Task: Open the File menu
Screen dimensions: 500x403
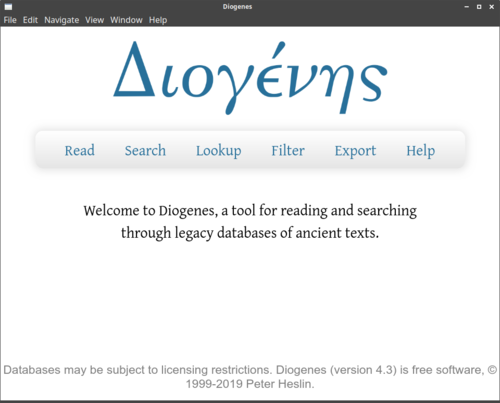Action: click(10, 20)
